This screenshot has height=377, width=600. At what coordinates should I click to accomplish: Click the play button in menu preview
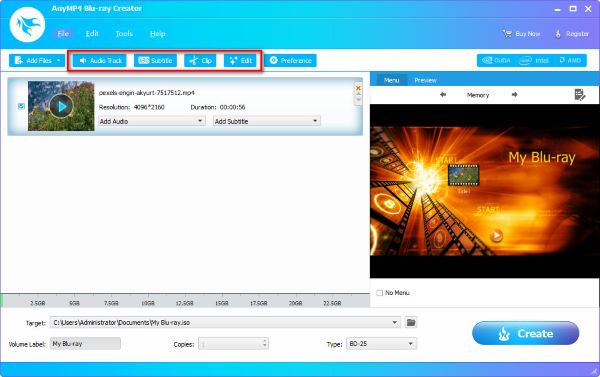click(496, 235)
